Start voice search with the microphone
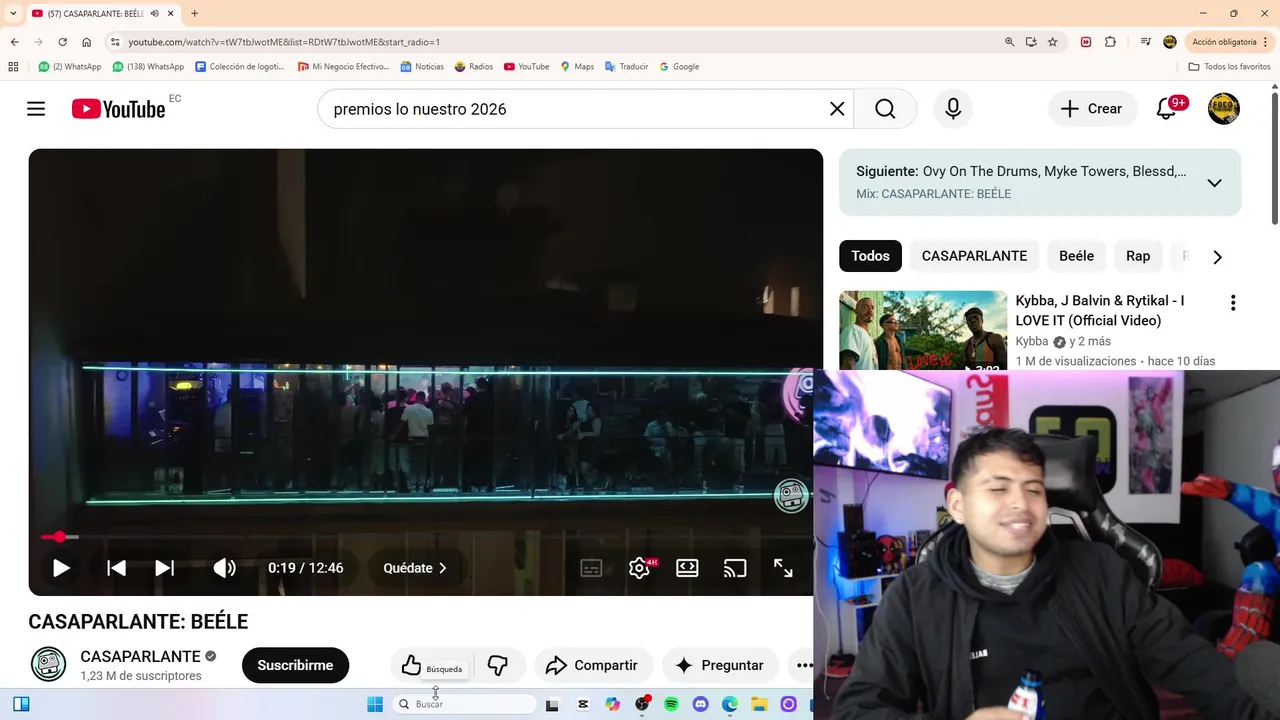Screen dimensions: 1280x720 [x=953, y=109]
